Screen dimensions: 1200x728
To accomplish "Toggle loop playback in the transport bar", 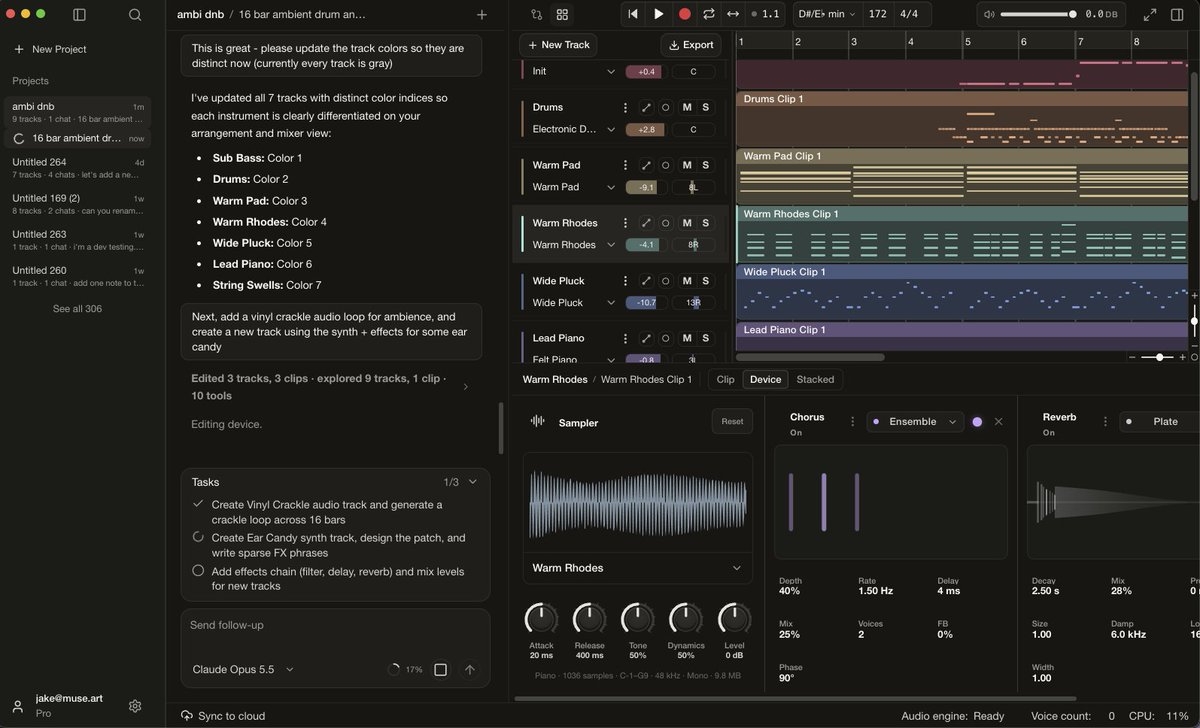I will [709, 14].
